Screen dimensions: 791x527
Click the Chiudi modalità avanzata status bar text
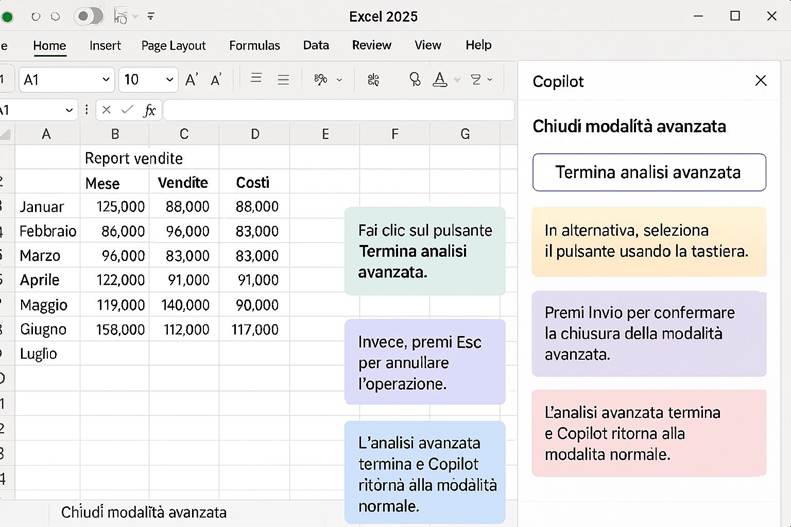pyautogui.click(x=144, y=513)
